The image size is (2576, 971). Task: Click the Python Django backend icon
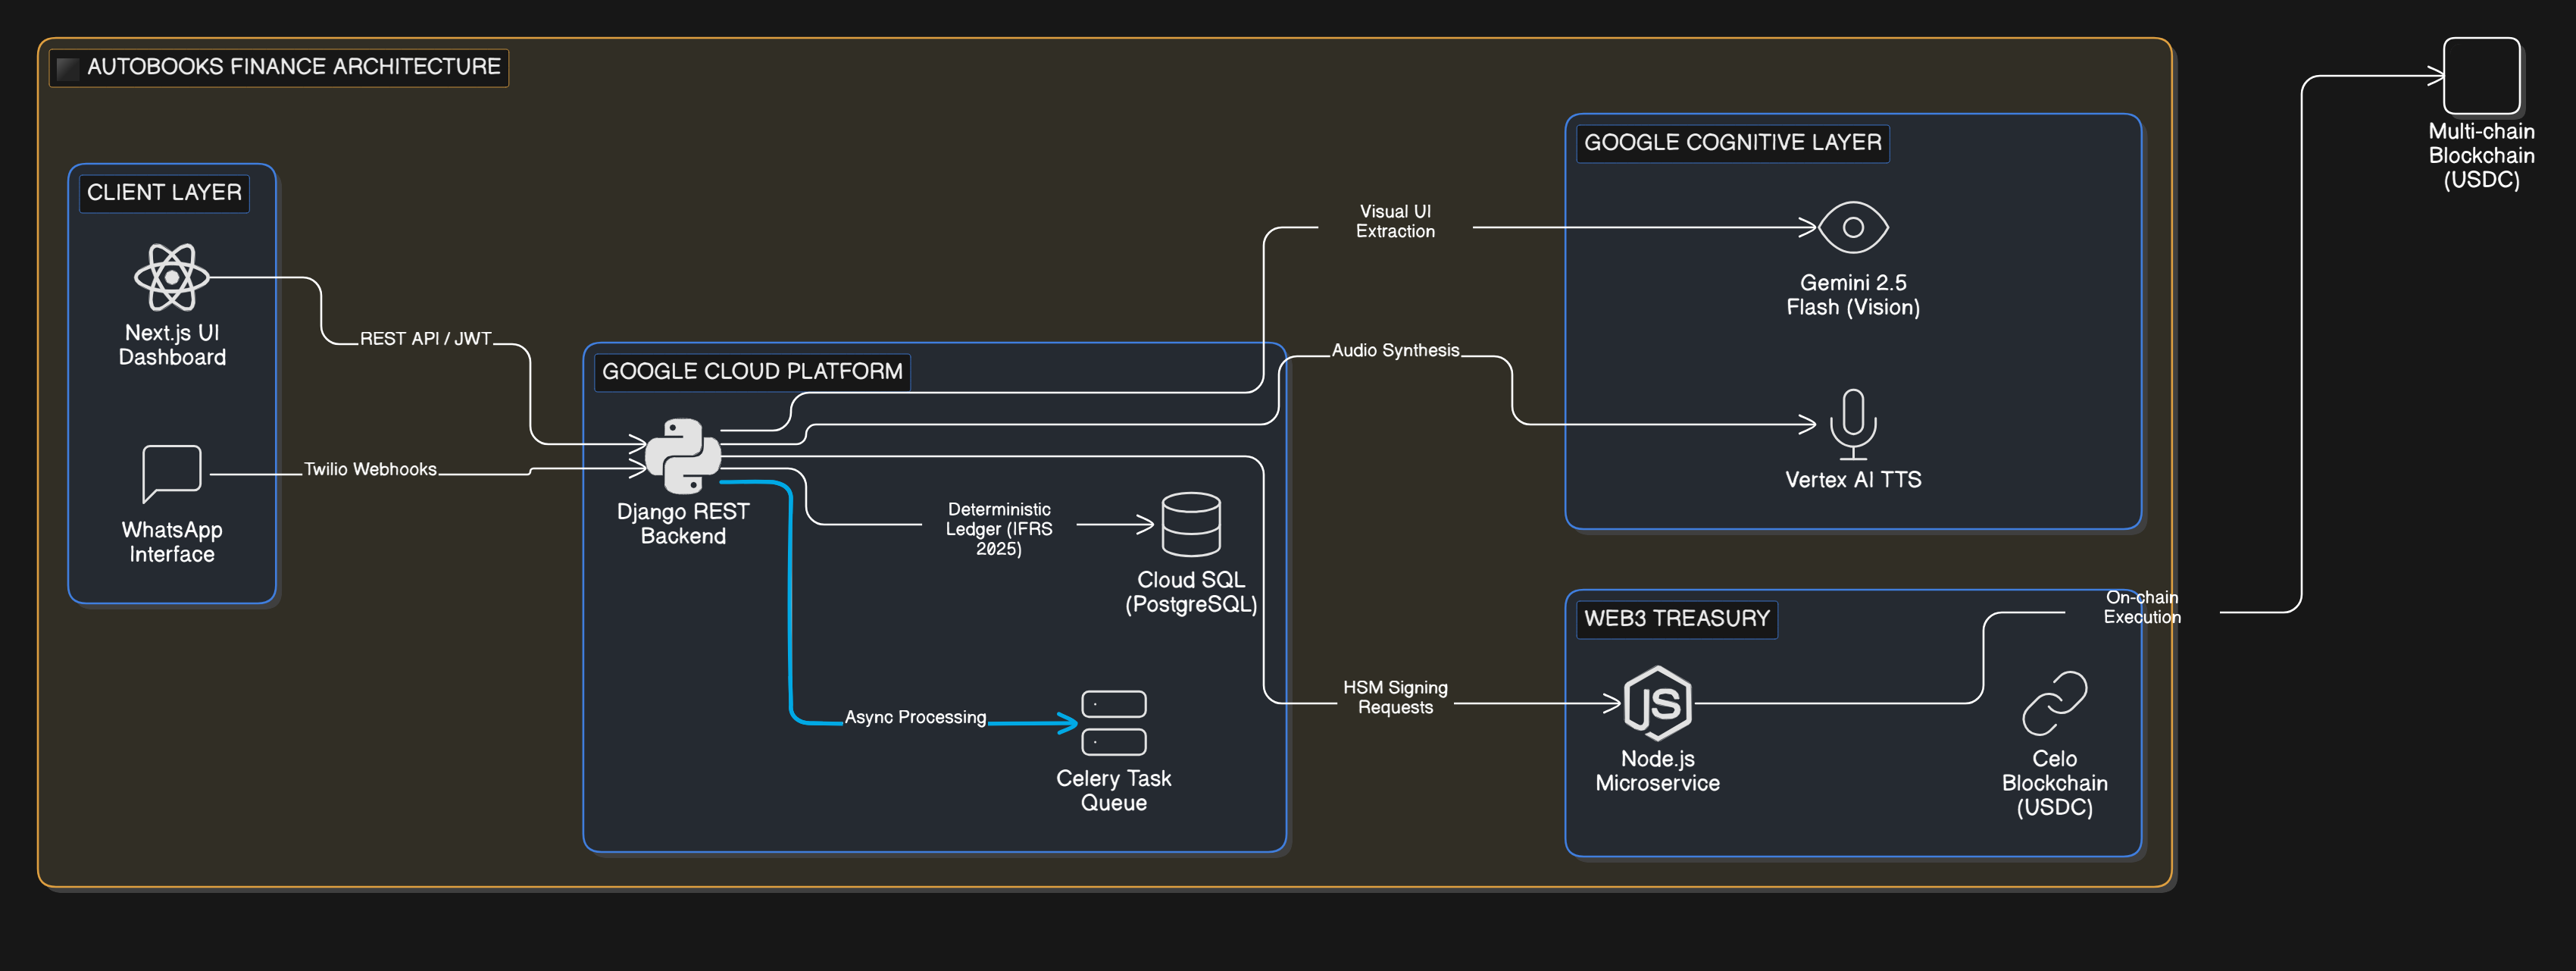(x=683, y=456)
